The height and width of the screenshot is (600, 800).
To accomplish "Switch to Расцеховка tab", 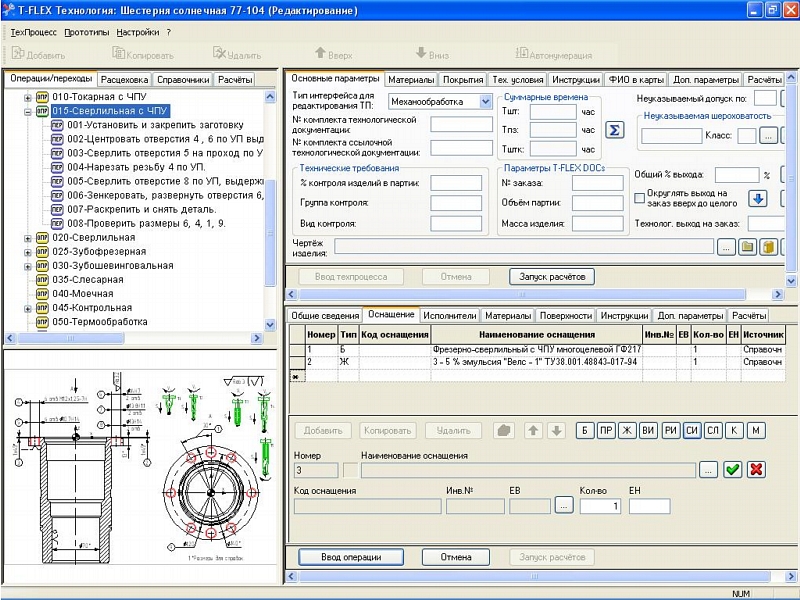I will click(x=124, y=80).
